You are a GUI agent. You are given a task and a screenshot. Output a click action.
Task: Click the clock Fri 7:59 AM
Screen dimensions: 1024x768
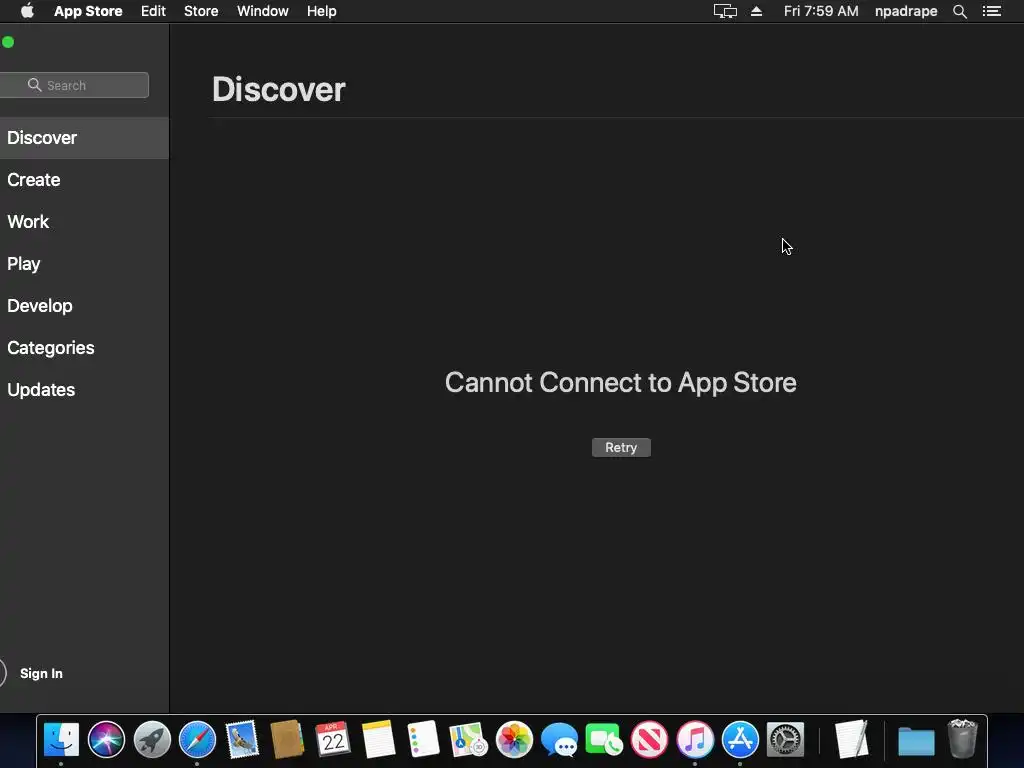point(821,11)
